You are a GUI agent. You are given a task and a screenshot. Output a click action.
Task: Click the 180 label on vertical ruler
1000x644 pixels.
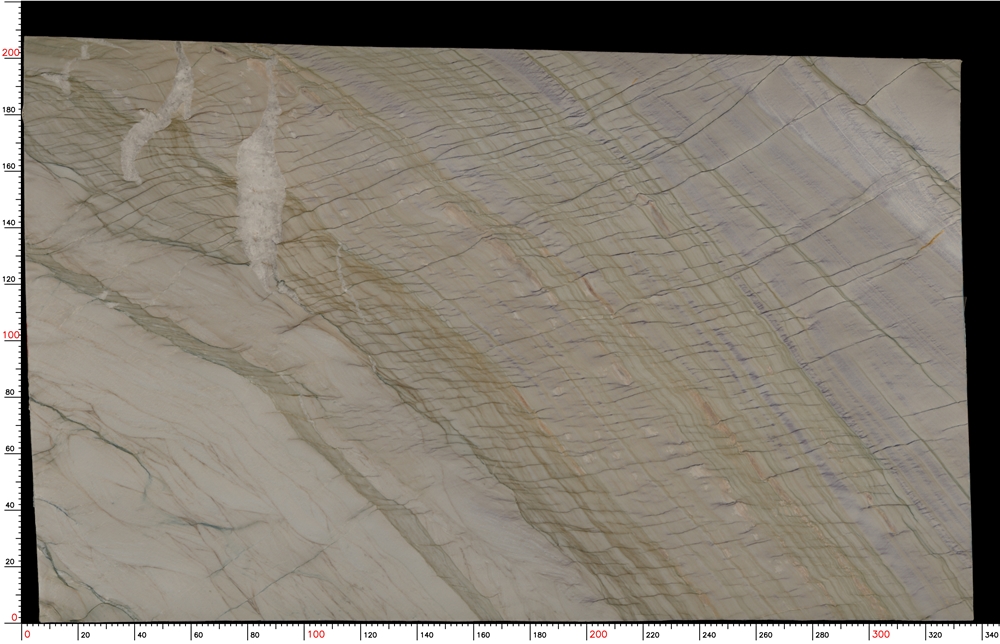9,110
